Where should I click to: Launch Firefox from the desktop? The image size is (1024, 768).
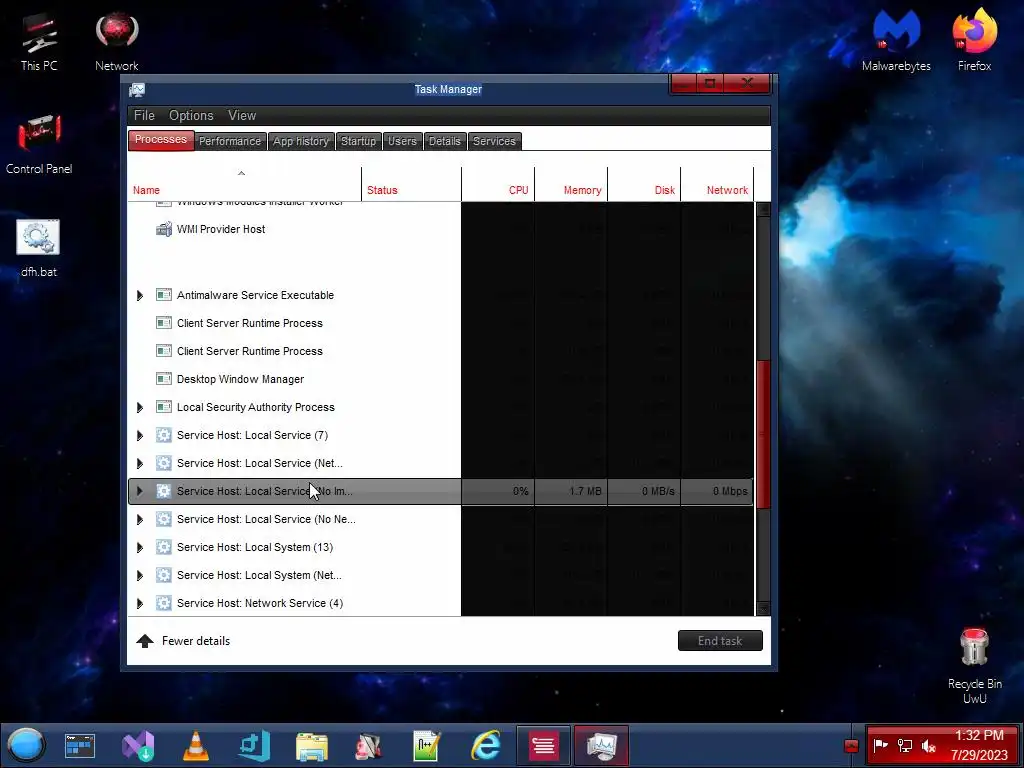[974, 40]
